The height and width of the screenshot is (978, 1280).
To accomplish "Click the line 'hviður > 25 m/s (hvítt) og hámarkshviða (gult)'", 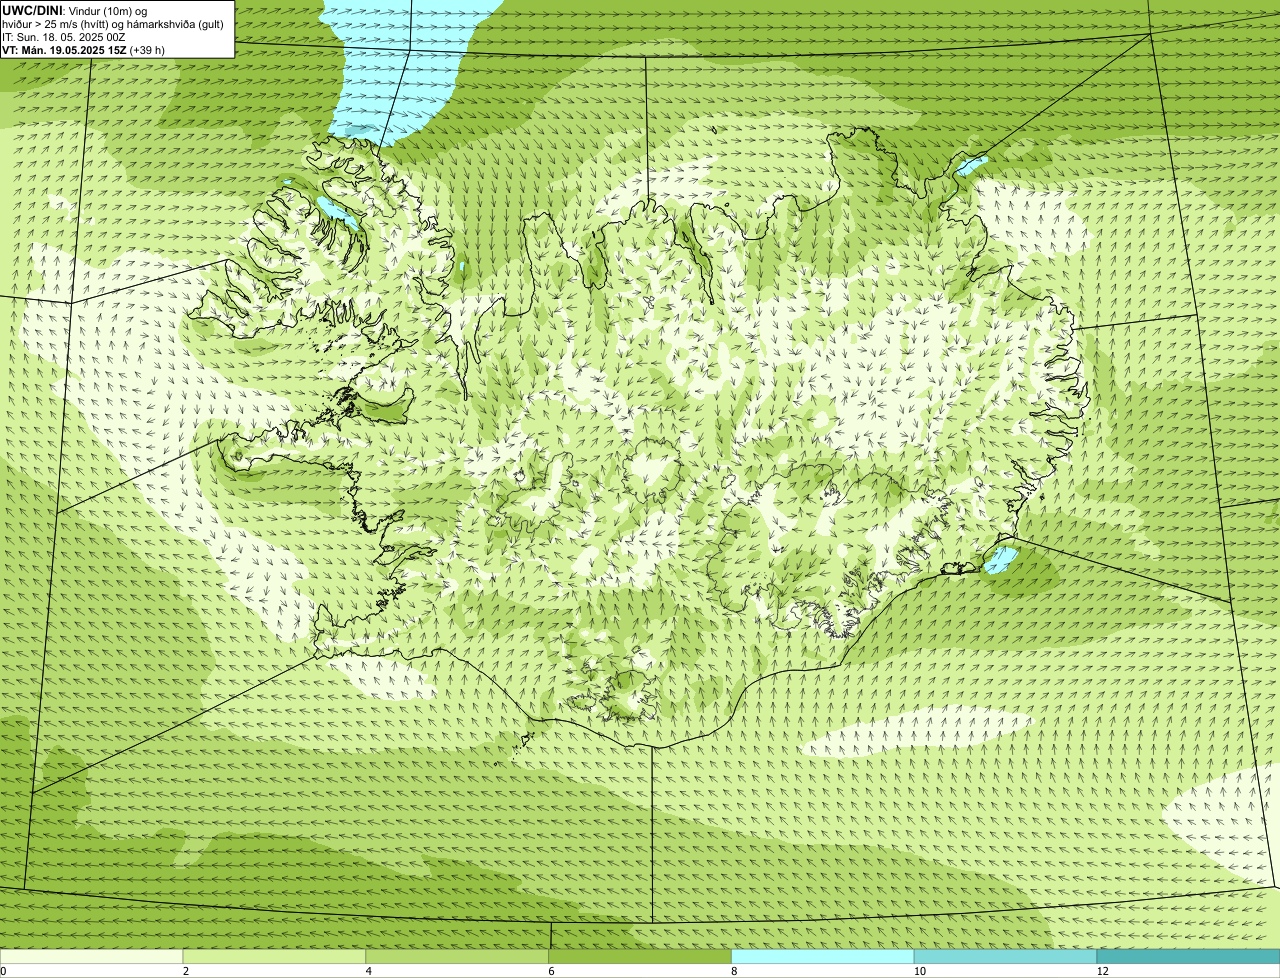I will (112, 24).
